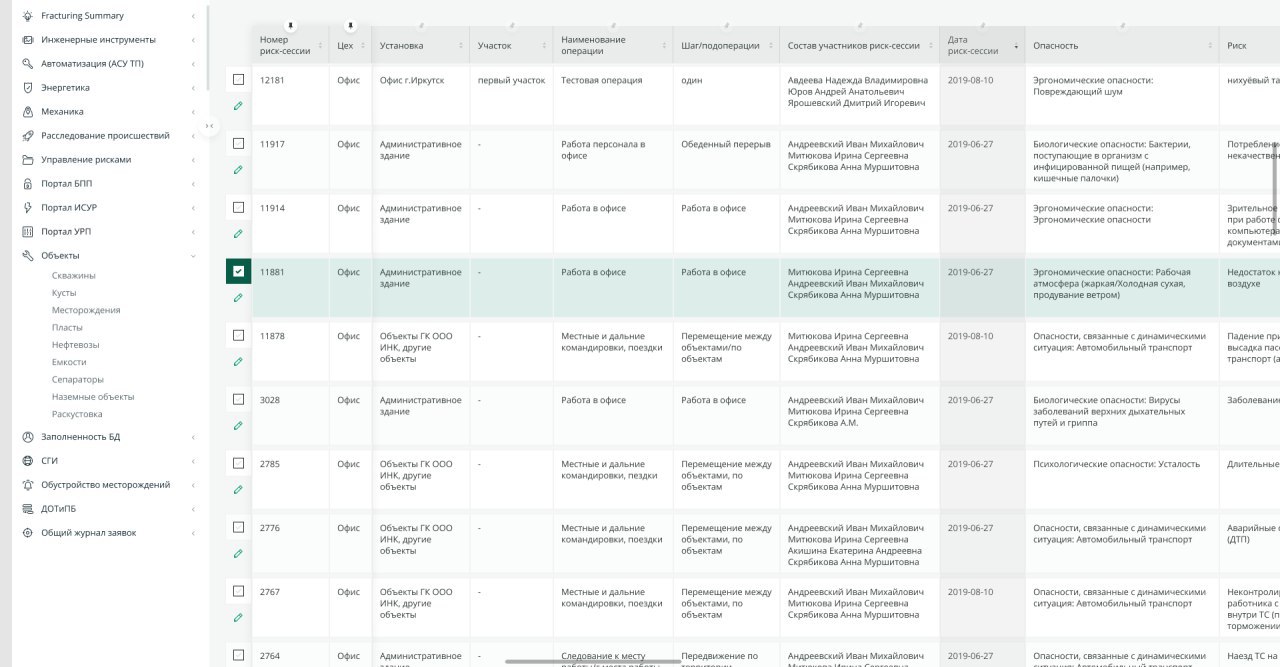Check the box for session 2785
This screenshot has height=667, width=1280.
[238, 463]
